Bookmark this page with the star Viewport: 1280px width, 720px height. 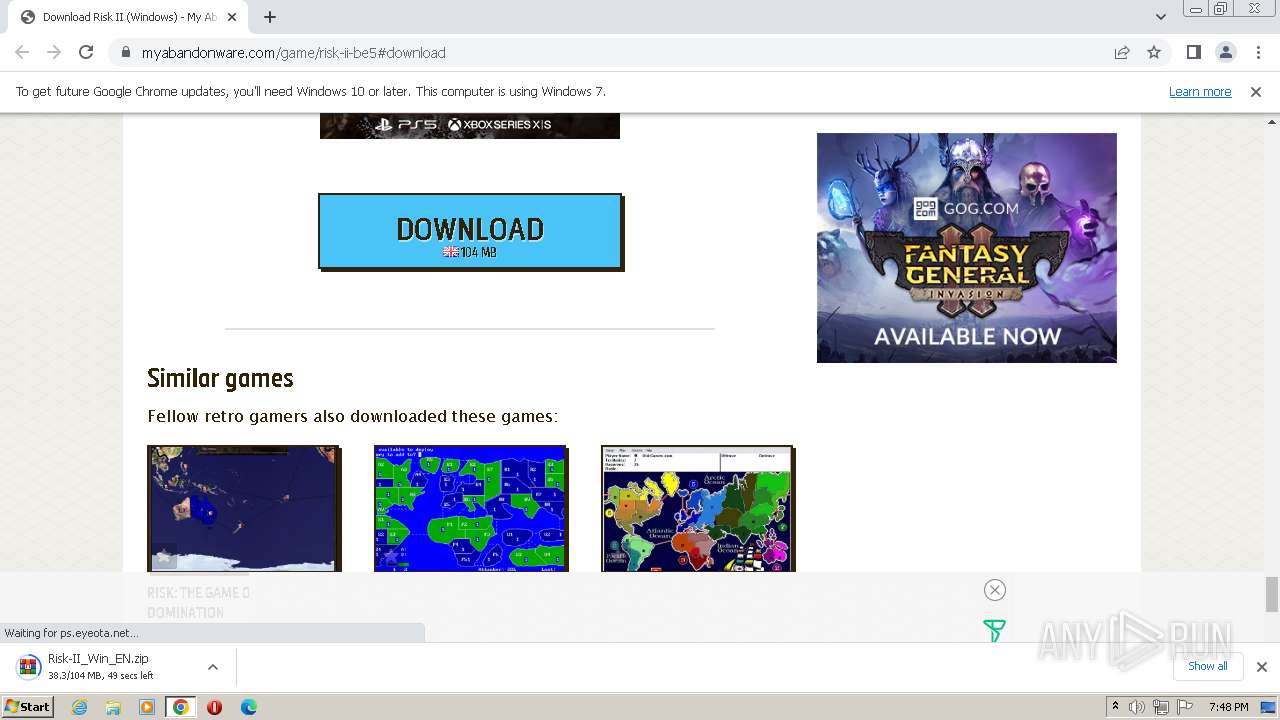pos(1154,53)
